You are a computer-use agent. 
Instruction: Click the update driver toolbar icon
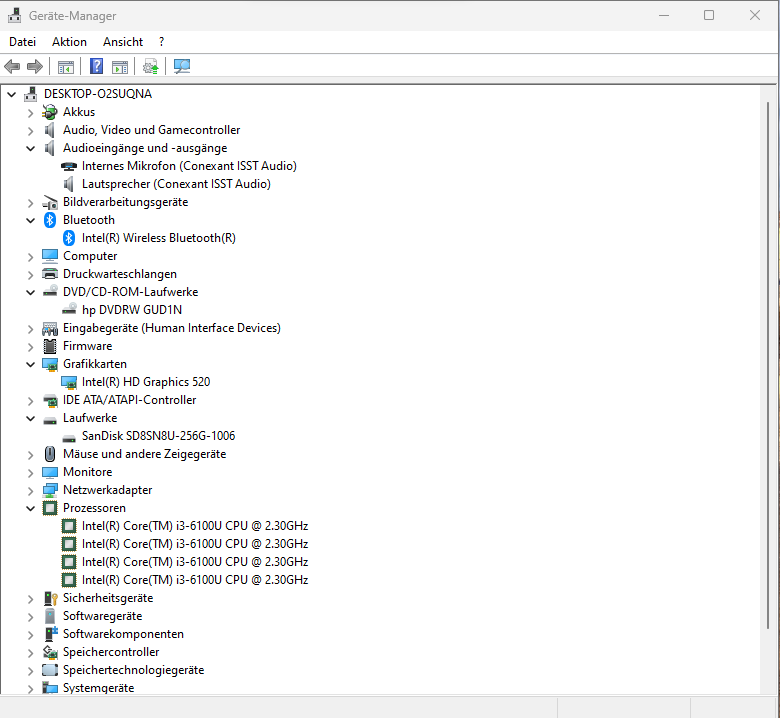point(151,66)
